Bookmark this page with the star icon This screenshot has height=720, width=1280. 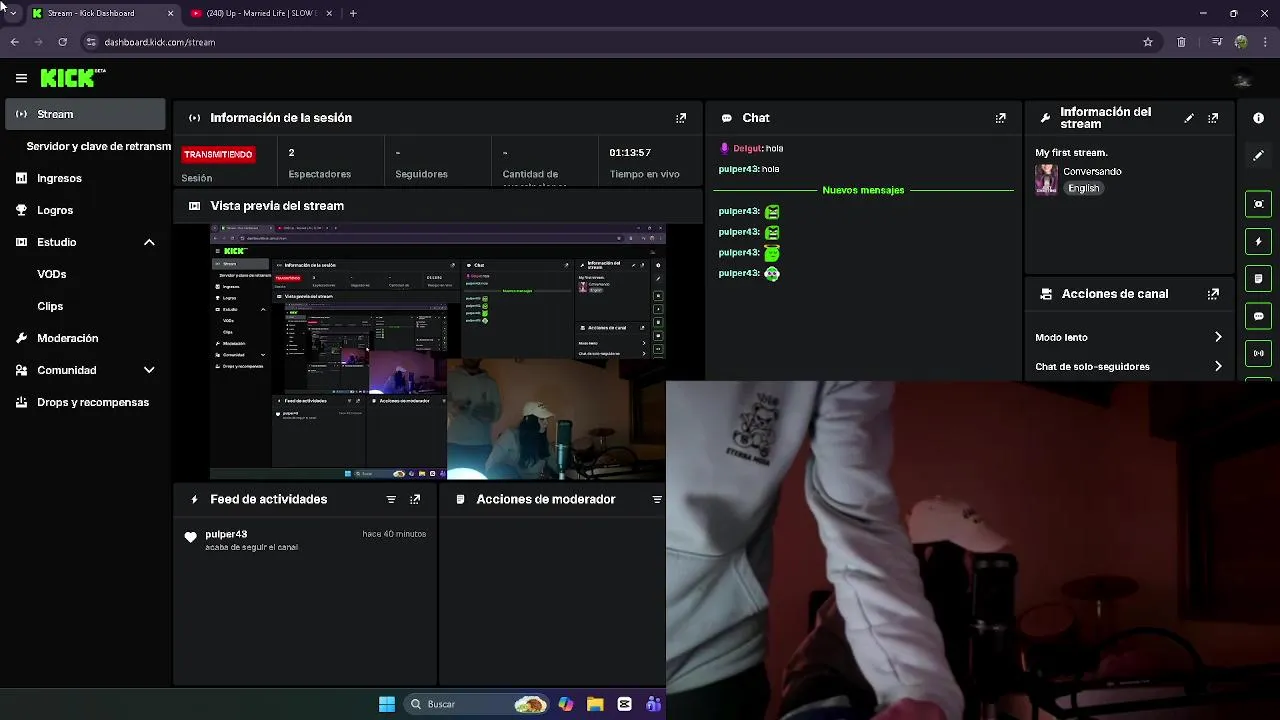click(1148, 42)
